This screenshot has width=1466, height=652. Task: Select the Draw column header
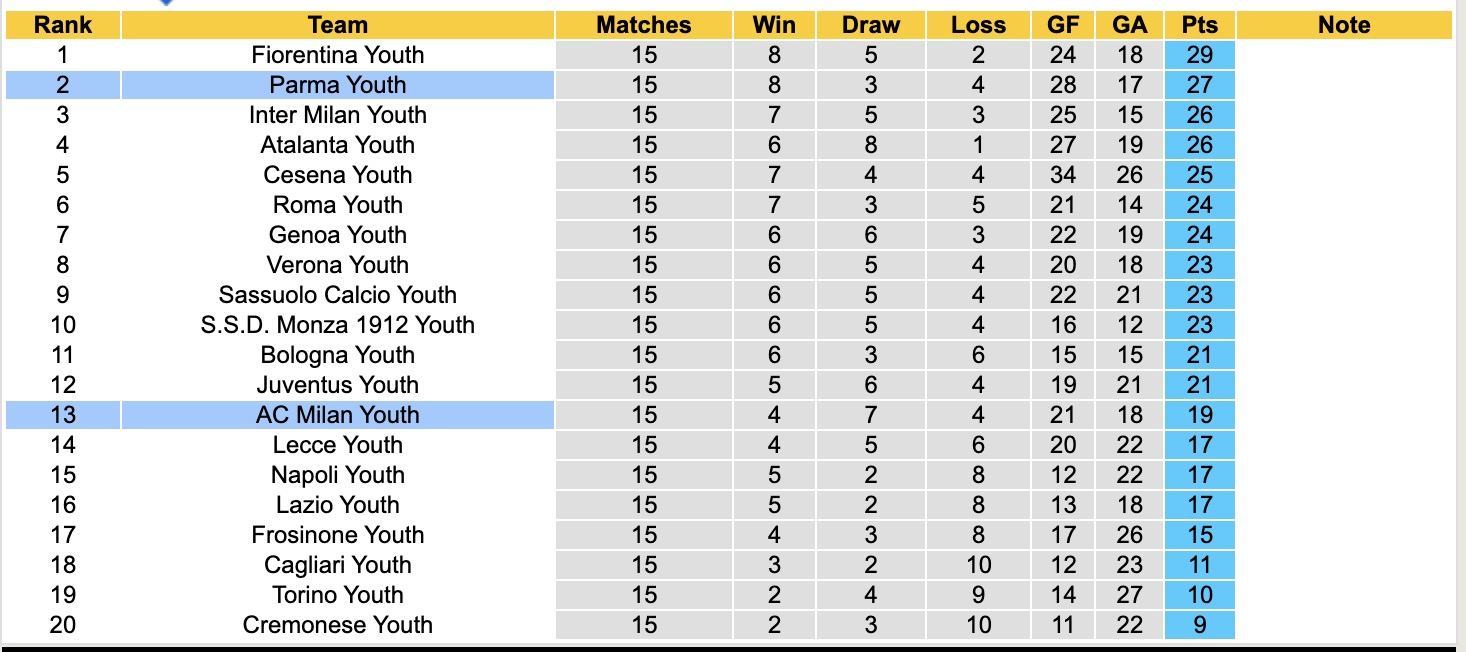(870, 25)
